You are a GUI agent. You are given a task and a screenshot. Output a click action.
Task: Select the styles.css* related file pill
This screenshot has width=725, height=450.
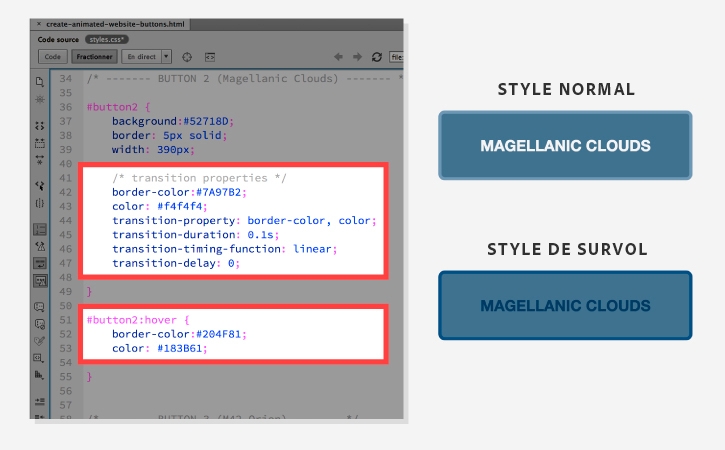pos(107,40)
